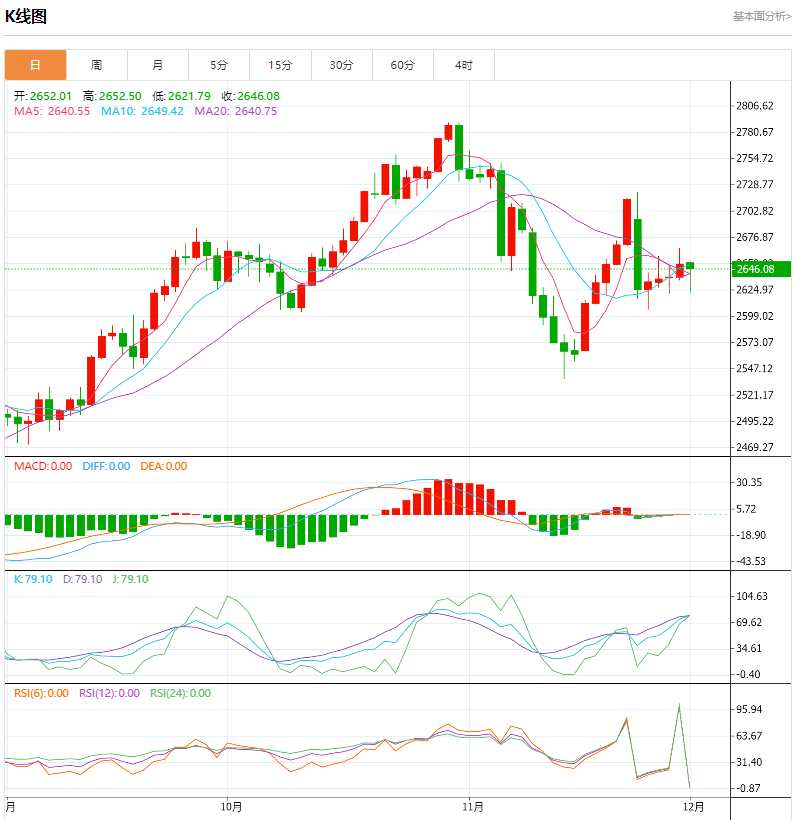Click the 31.40 RSI axis label
Viewport: 795px width, 820px height.
point(748,762)
